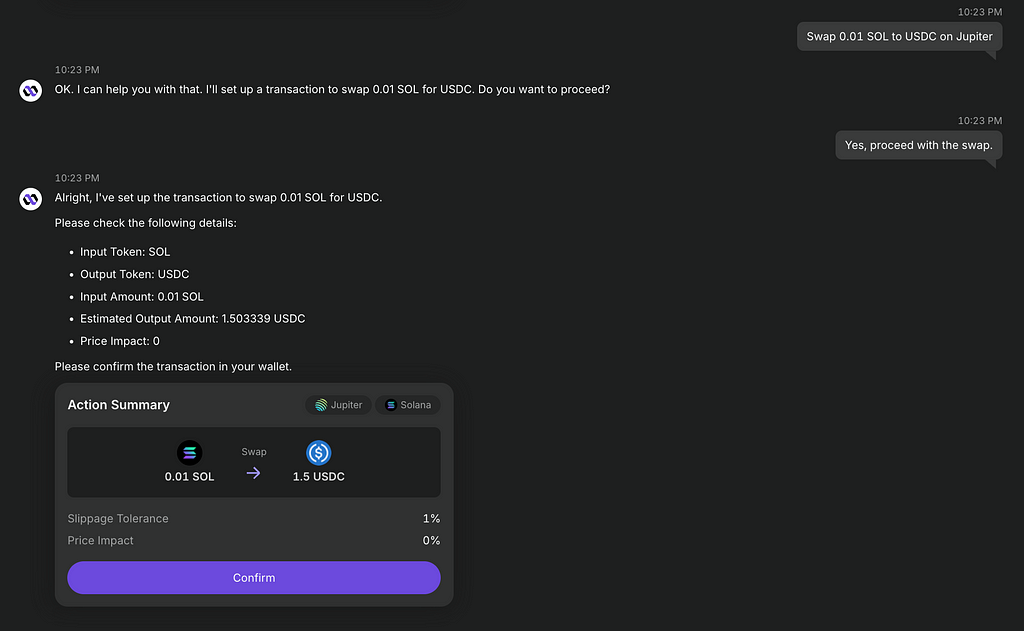The height and width of the screenshot is (631, 1024).
Task: Click the Solana network badge
Action: [x=408, y=405]
